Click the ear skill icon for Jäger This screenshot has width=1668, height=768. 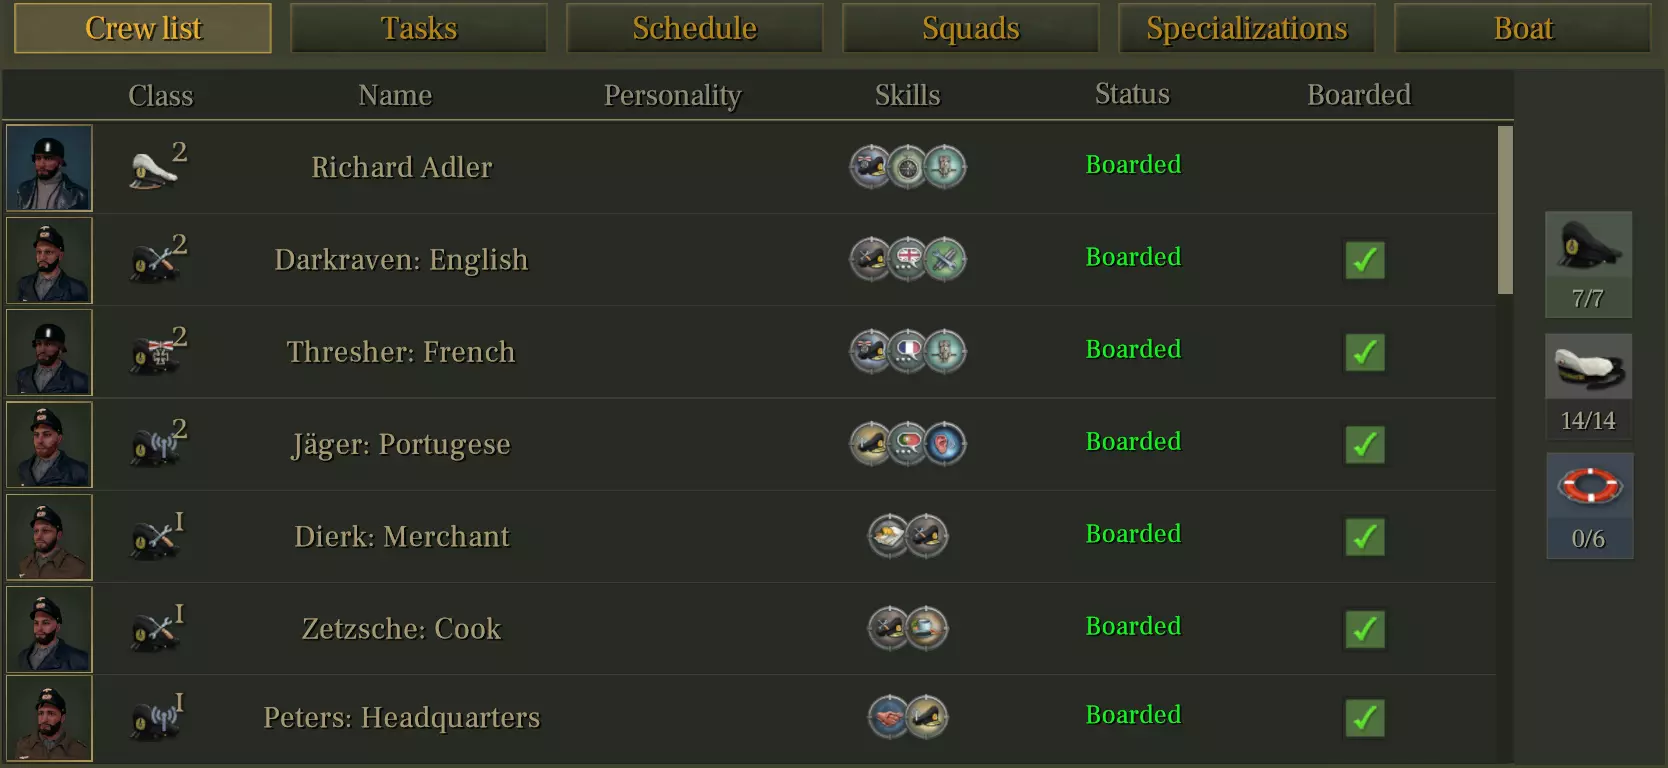(x=945, y=443)
